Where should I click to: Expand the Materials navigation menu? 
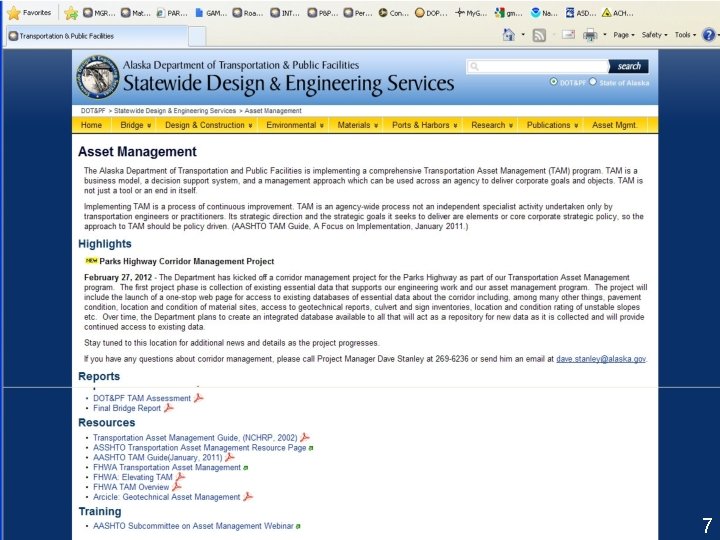pyautogui.click(x=358, y=125)
